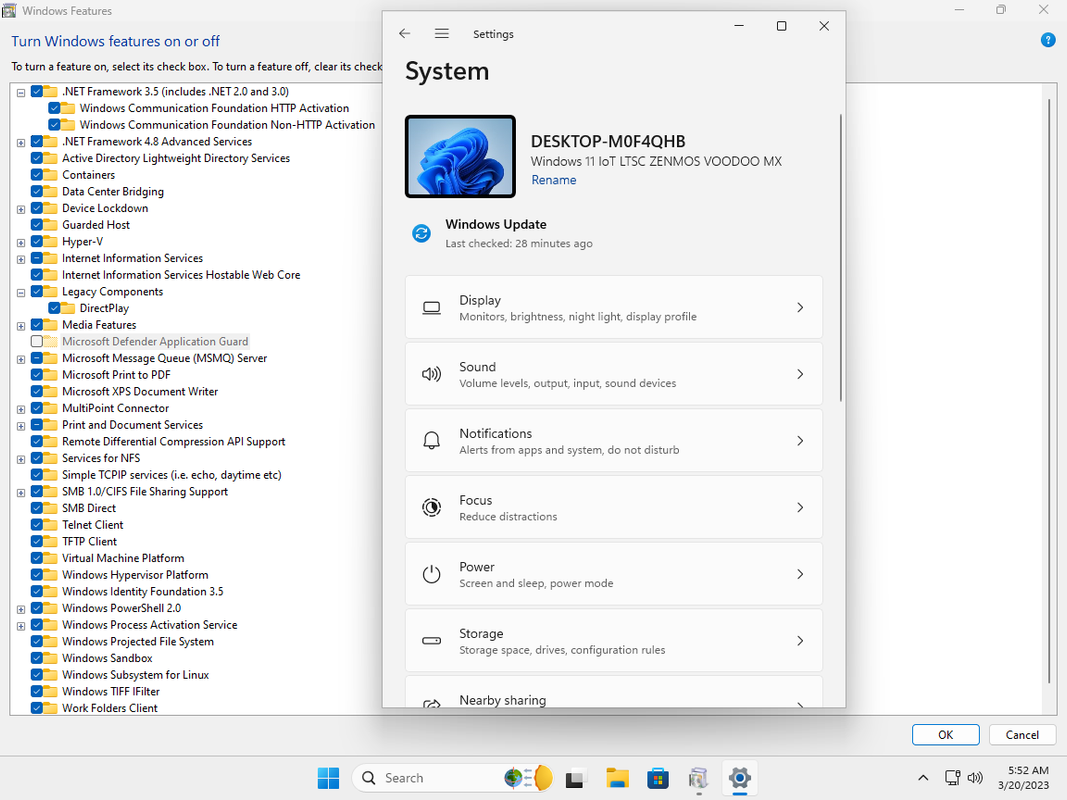Expand the Hyper-V tree node
This screenshot has height=800, width=1067.
pos(21,243)
